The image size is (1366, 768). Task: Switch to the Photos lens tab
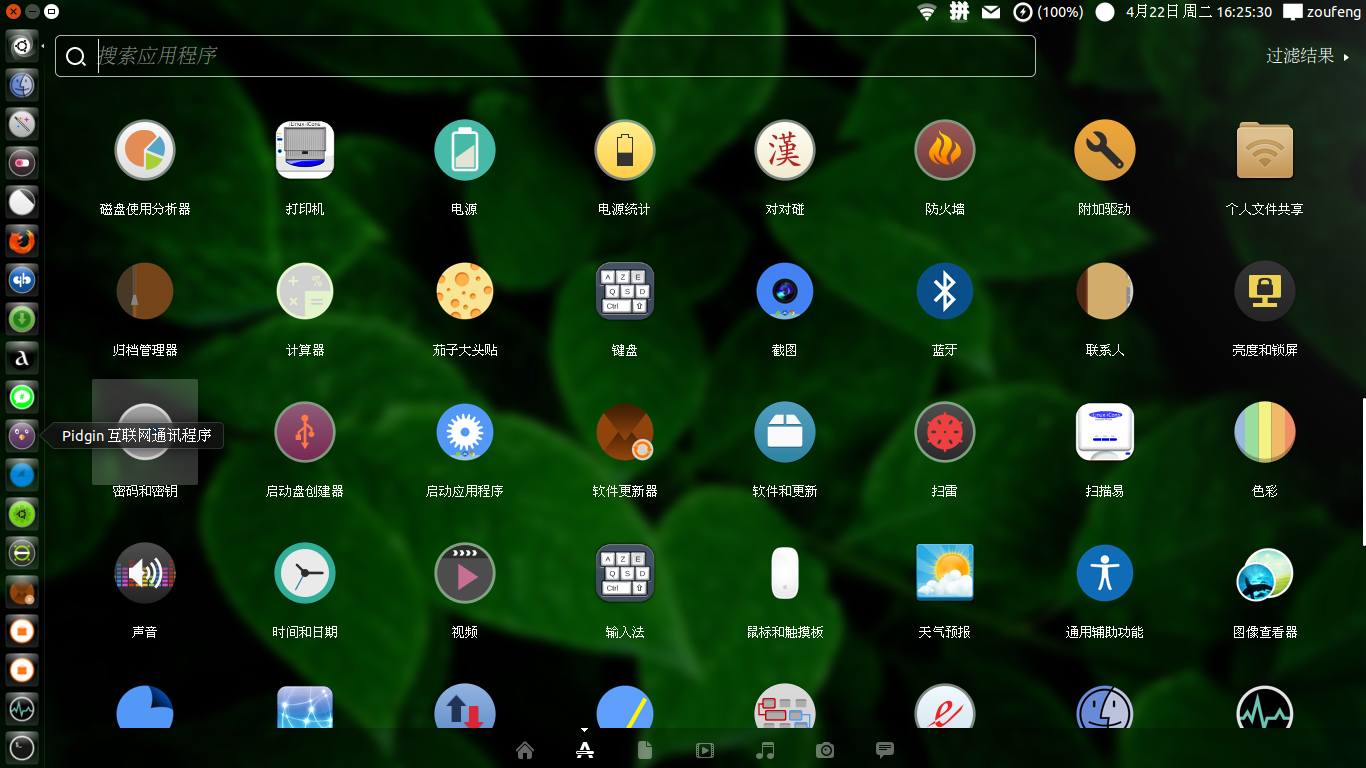[x=825, y=750]
